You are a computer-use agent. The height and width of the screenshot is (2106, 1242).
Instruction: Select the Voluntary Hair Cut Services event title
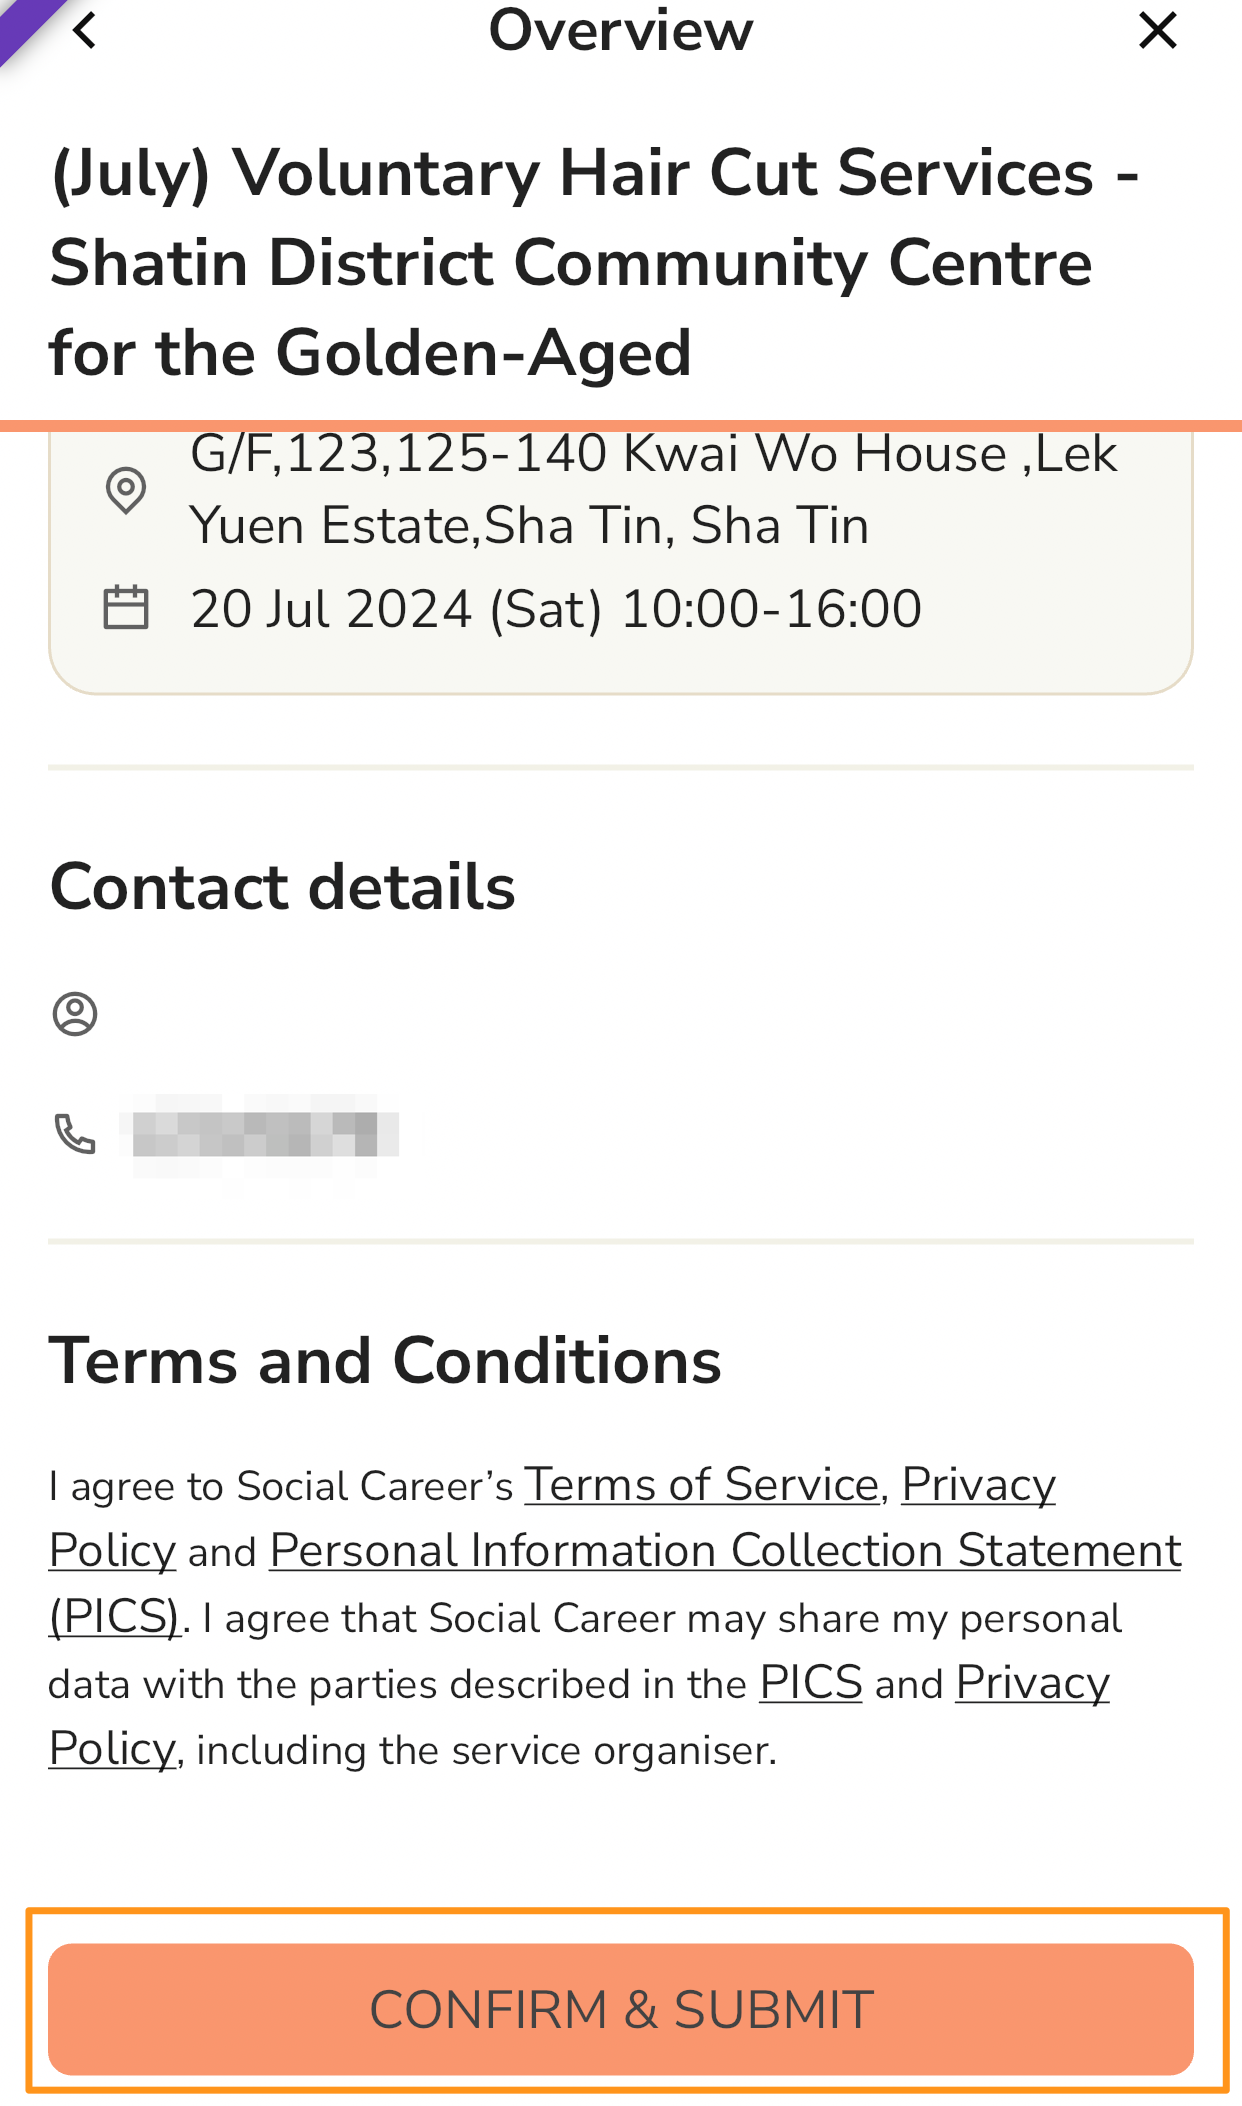coord(595,263)
